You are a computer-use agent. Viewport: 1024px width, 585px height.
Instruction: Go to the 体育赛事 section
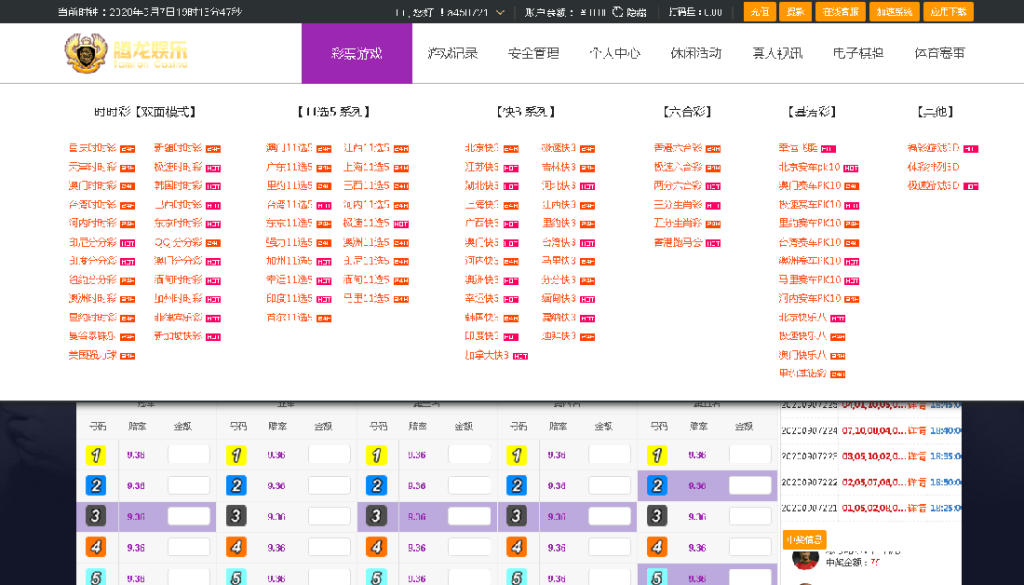940,53
